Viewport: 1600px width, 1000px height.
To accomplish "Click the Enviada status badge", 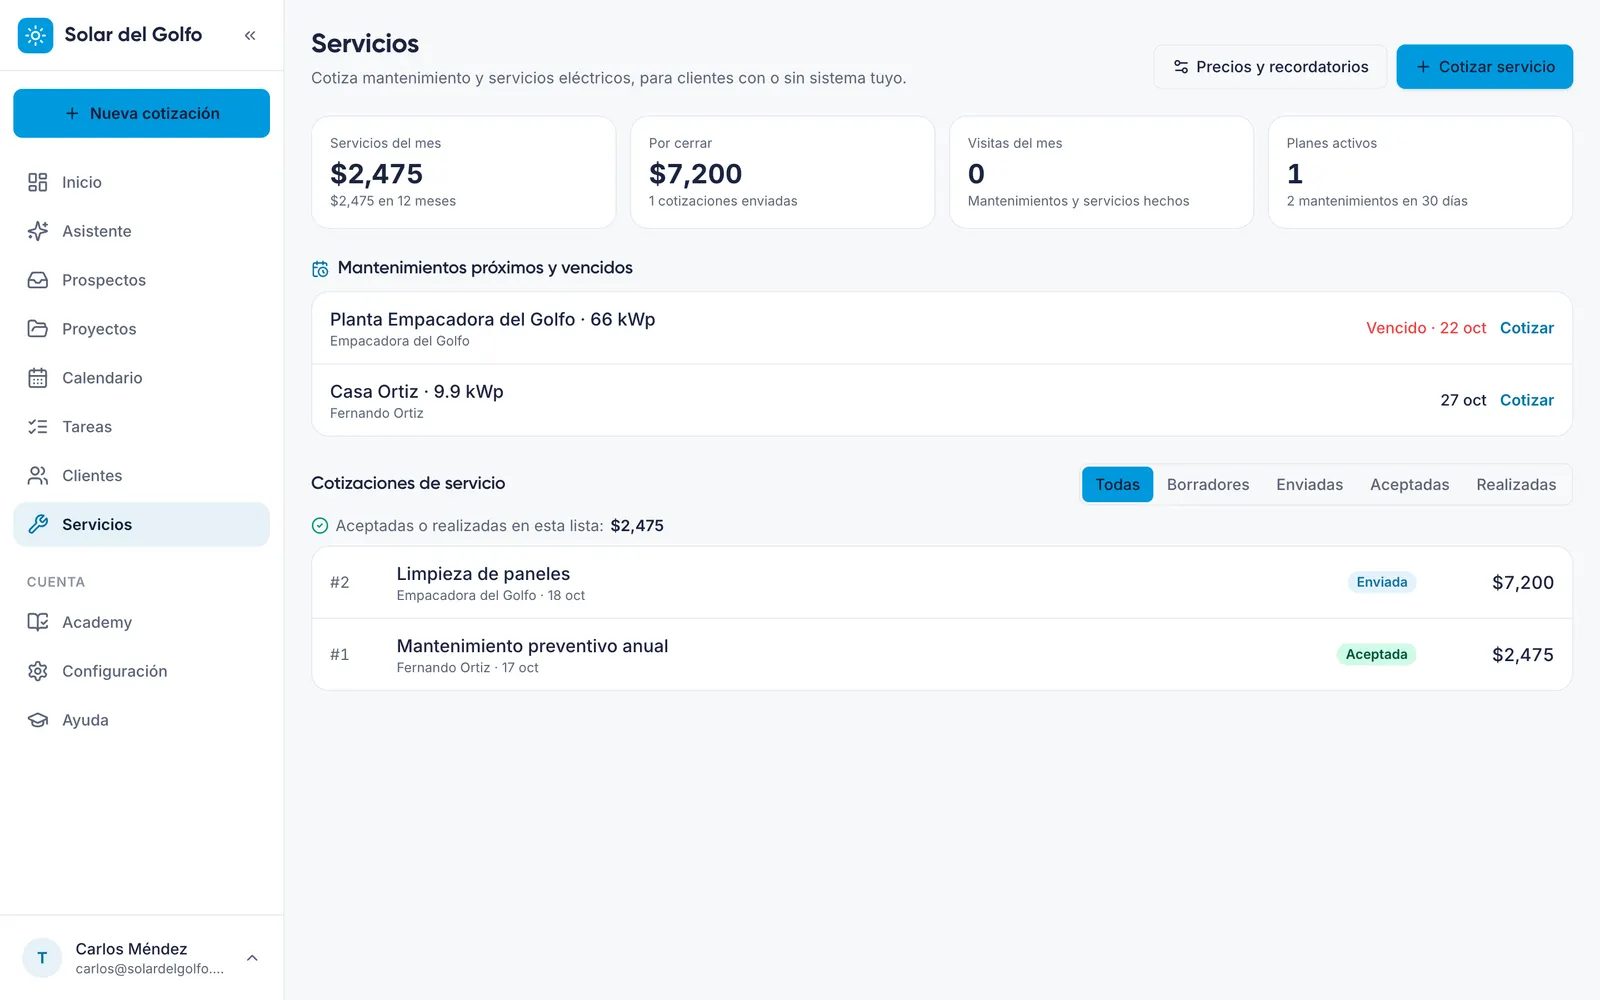I will tap(1382, 582).
